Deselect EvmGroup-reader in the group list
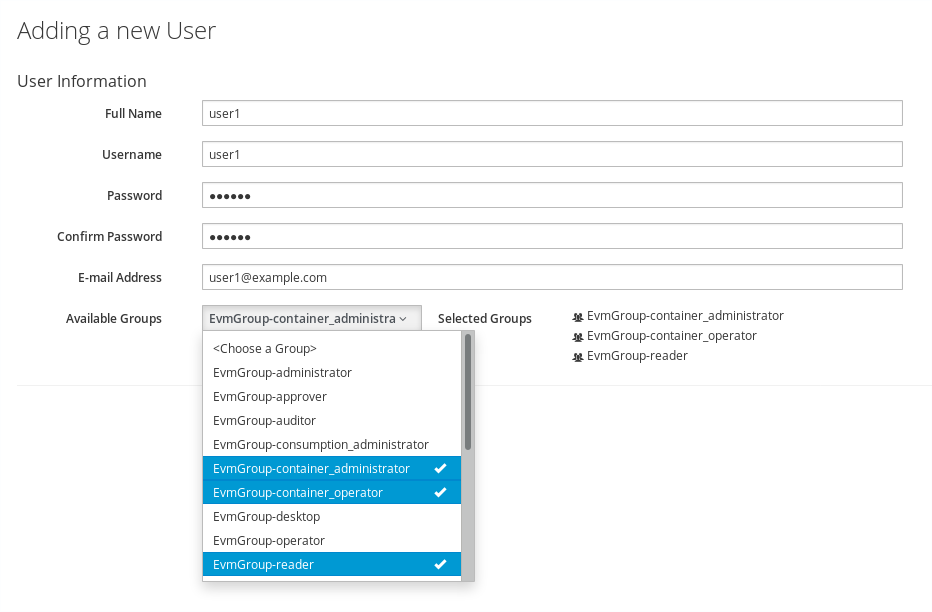This screenshot has width=932, height=612. pos(264,565)
